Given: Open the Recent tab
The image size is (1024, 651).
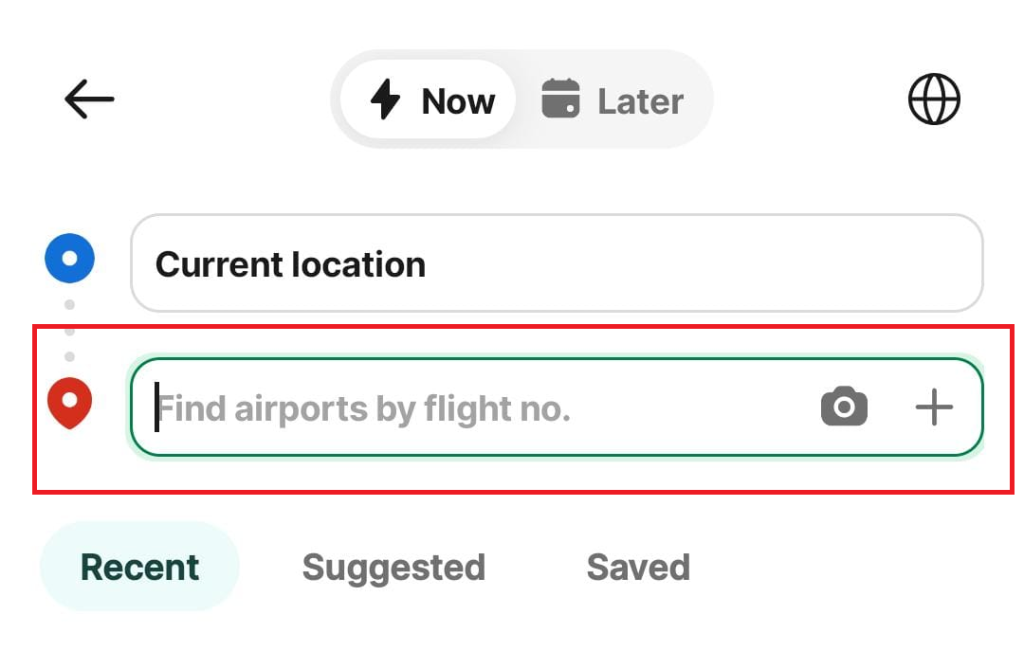Looking at the screenshot, I should coord(140,566).
